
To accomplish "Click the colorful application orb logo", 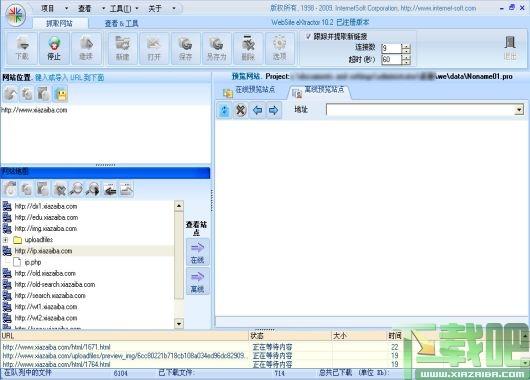I will pos(16,15).
